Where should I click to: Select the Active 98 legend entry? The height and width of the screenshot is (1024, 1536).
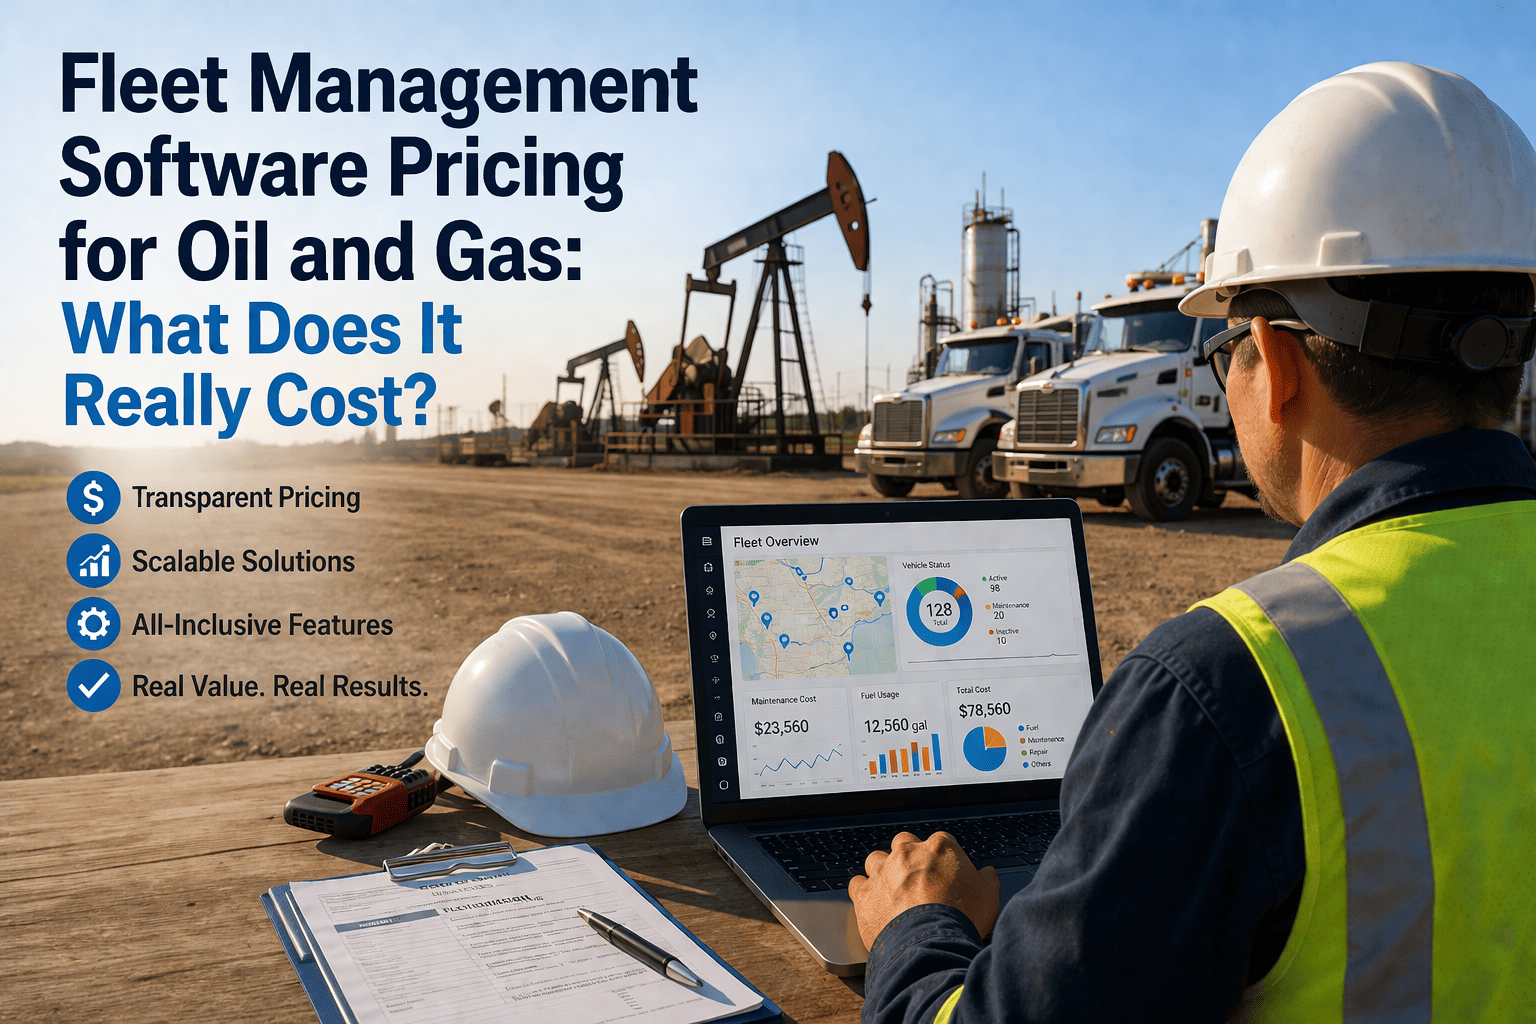pyautogui.click(x=996, y=583)
